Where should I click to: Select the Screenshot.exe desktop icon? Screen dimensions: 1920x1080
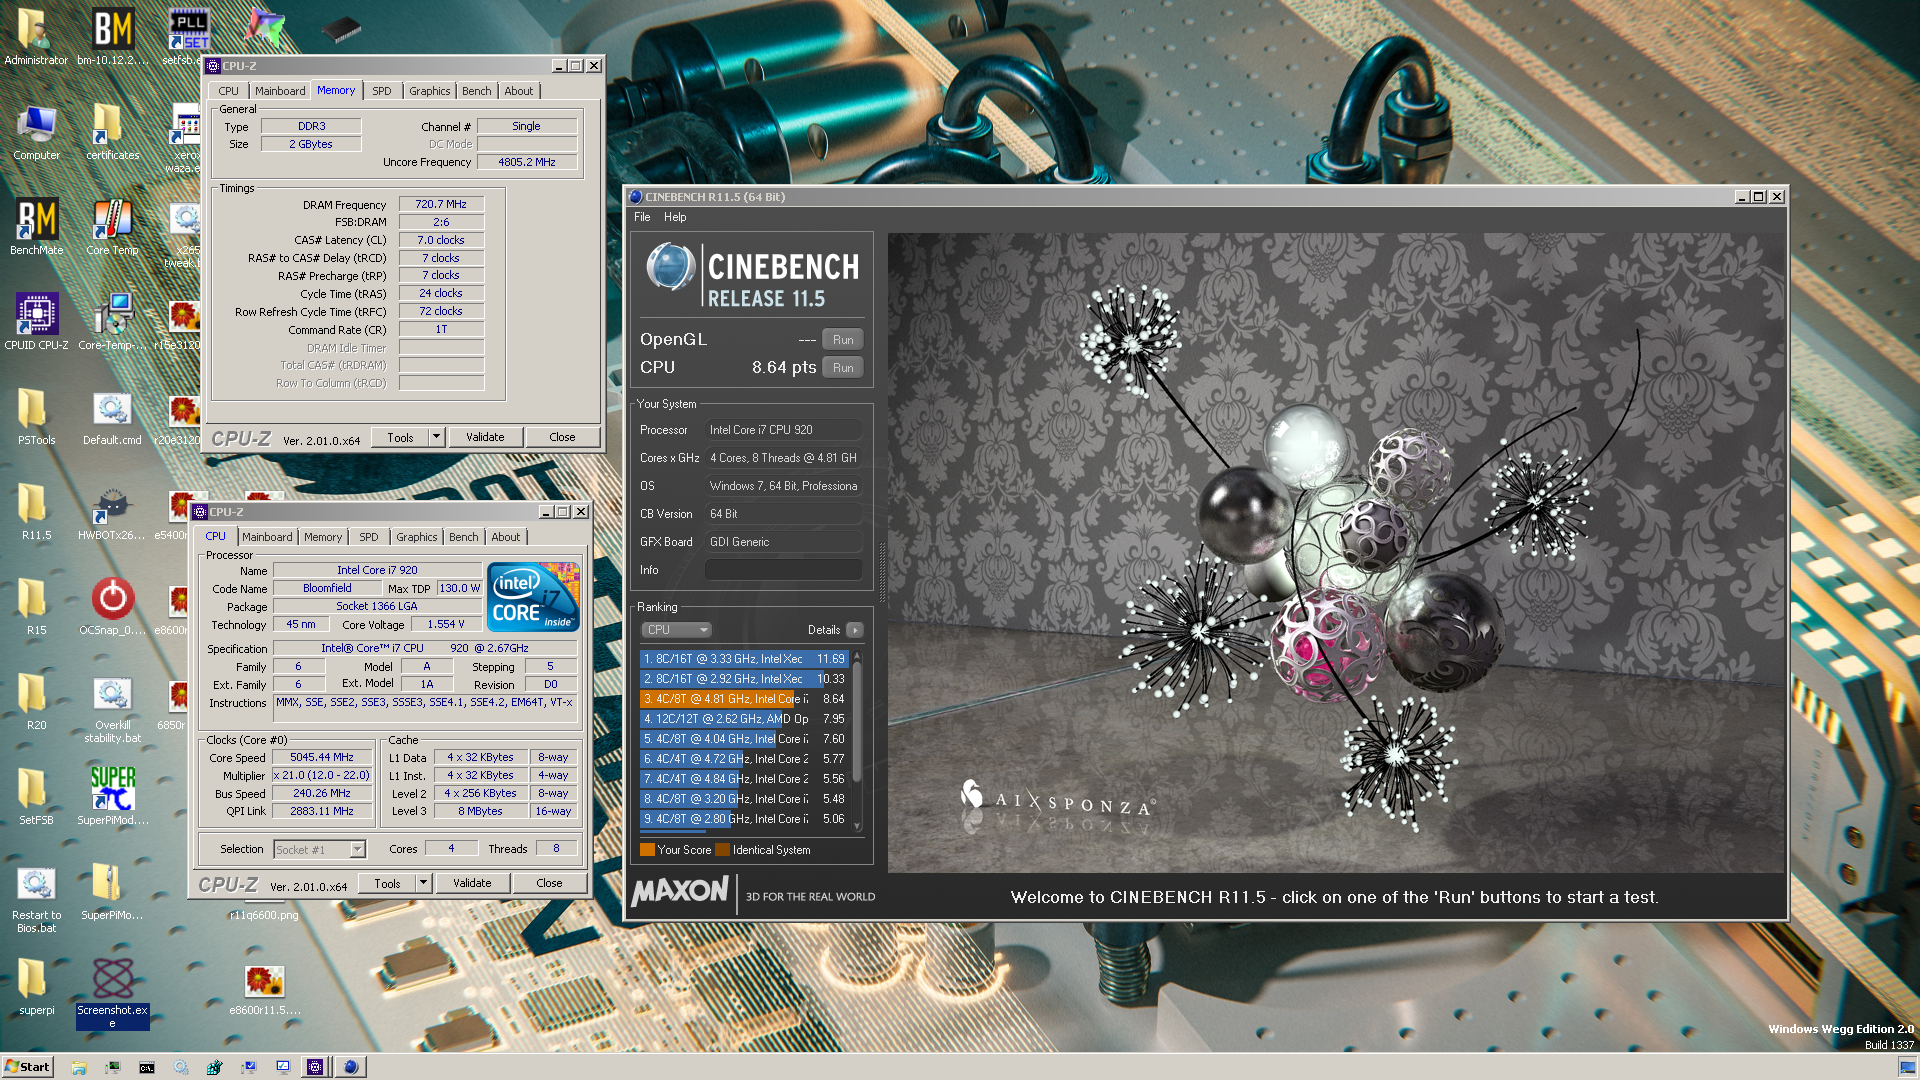[112, 993]
